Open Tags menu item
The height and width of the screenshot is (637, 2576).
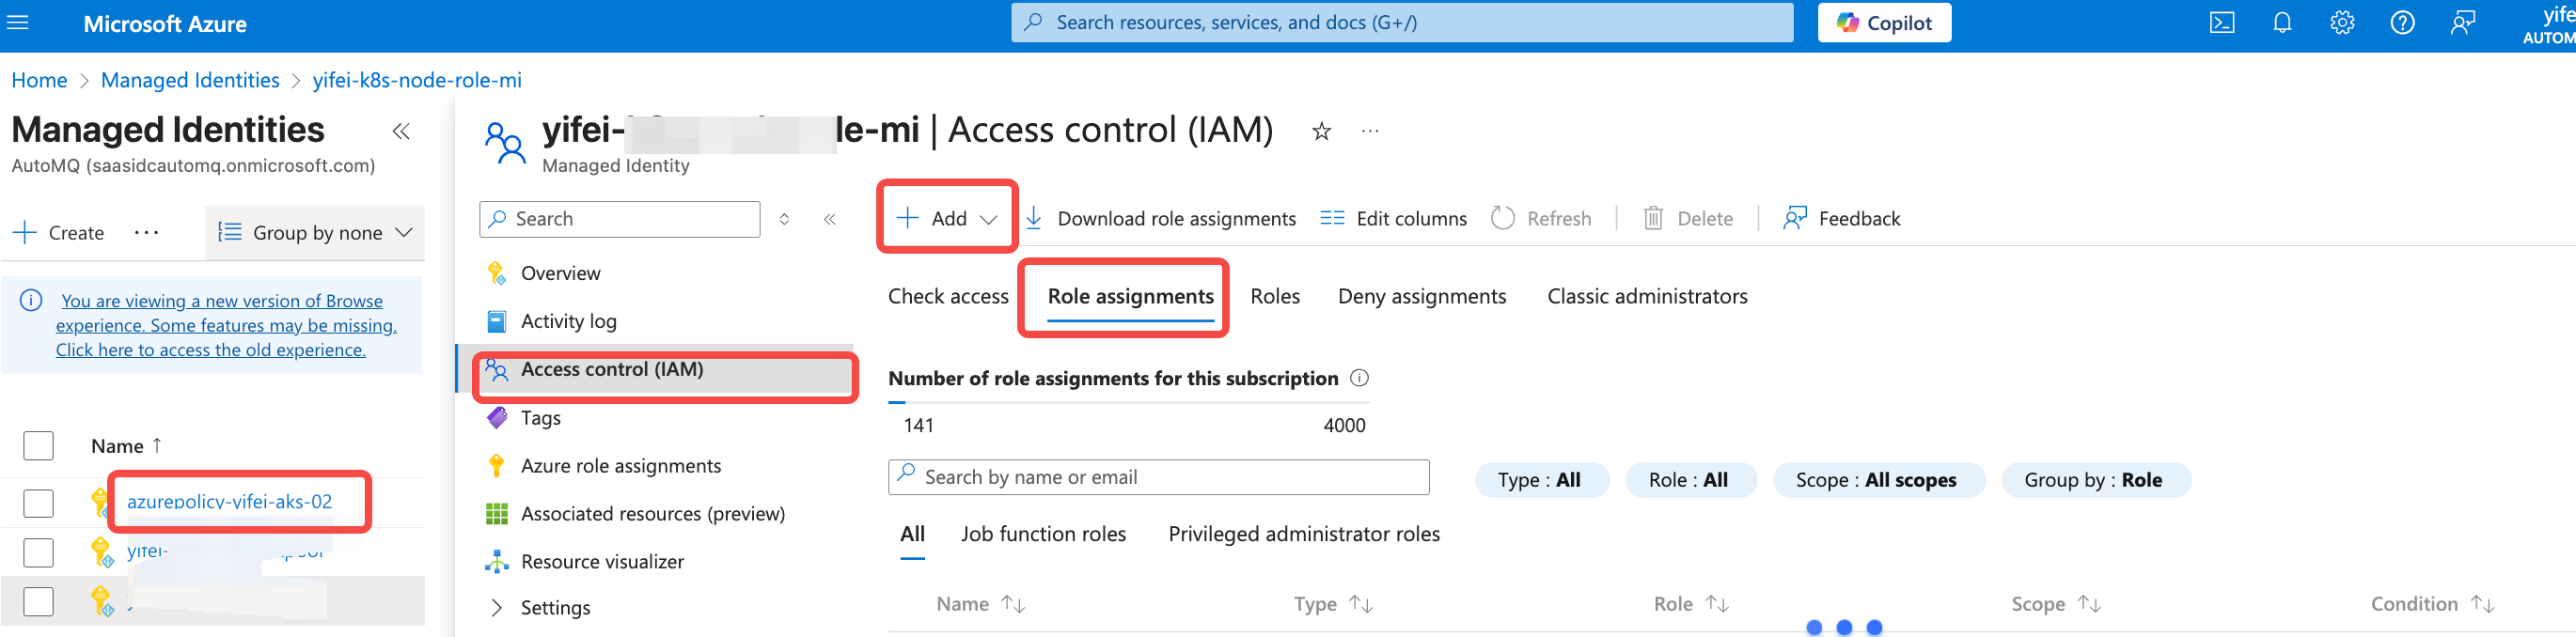[540, 418]
